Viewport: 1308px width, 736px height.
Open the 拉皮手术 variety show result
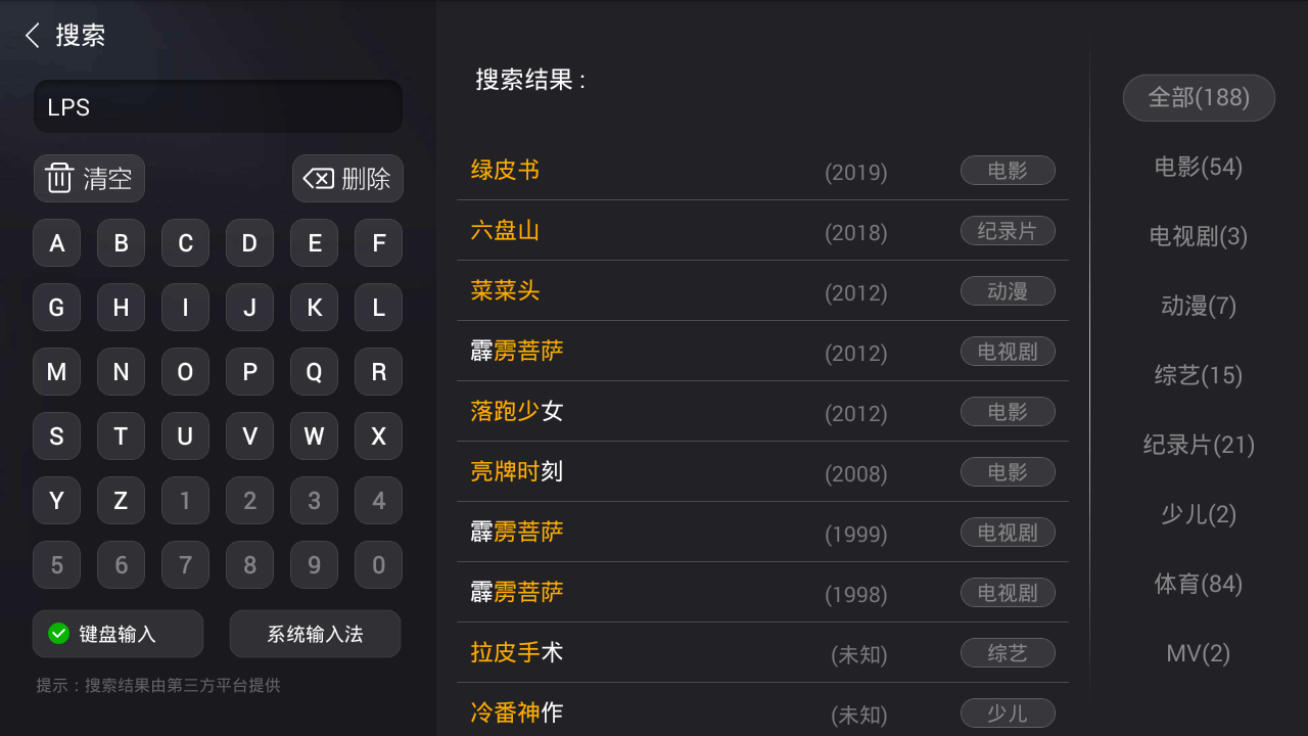coord(517,653)
